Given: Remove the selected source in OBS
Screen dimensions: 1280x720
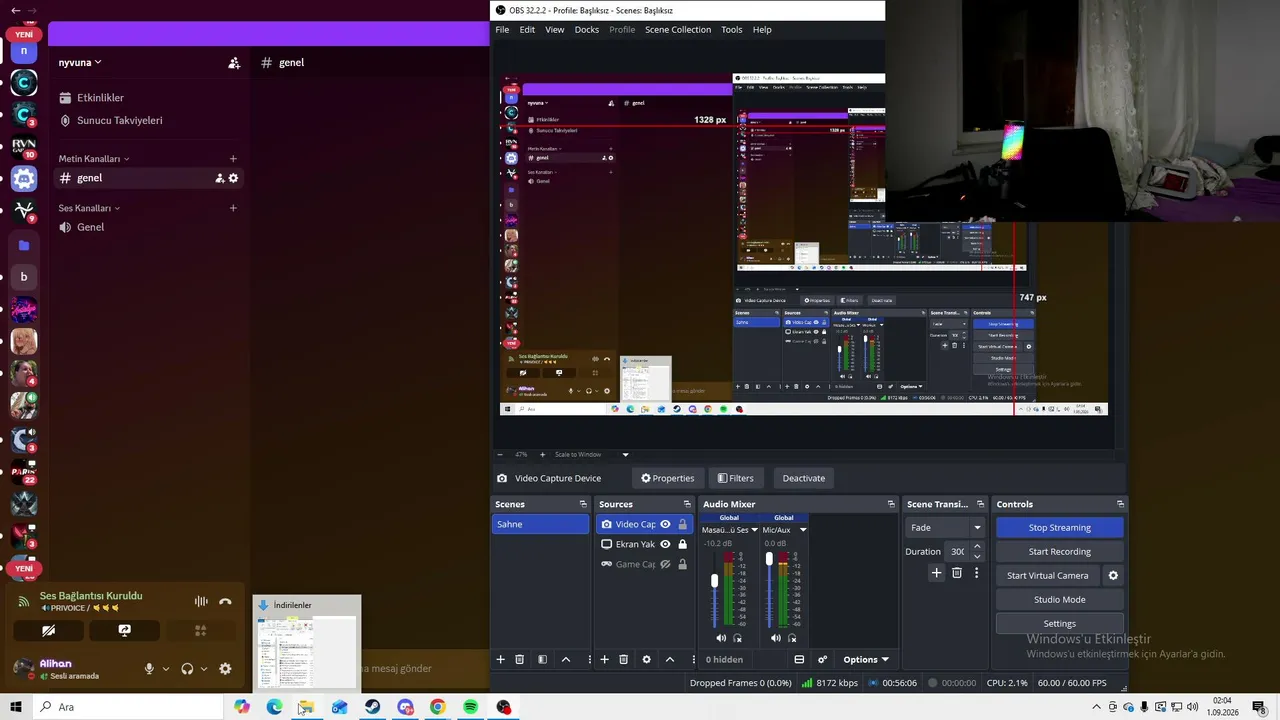Looking at the screenshot, I should pos(623,659).
